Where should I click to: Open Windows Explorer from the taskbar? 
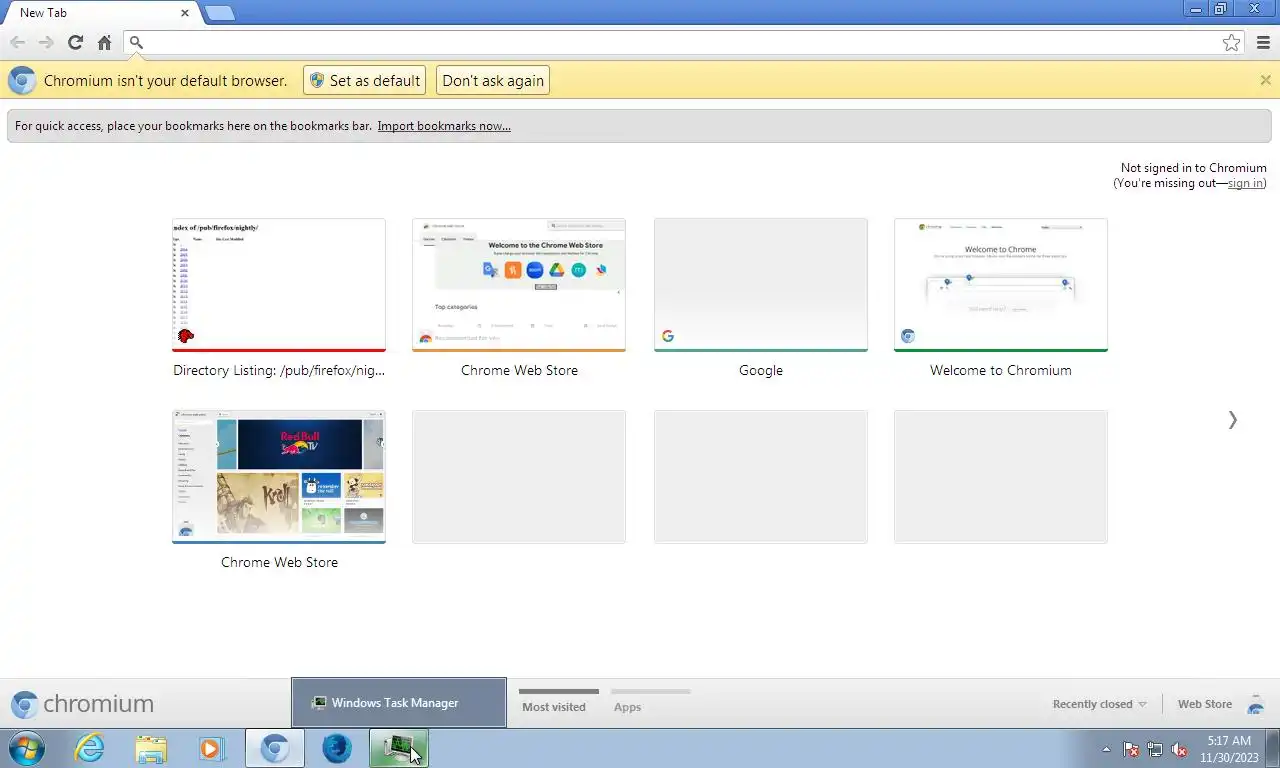tap(151, 748)
